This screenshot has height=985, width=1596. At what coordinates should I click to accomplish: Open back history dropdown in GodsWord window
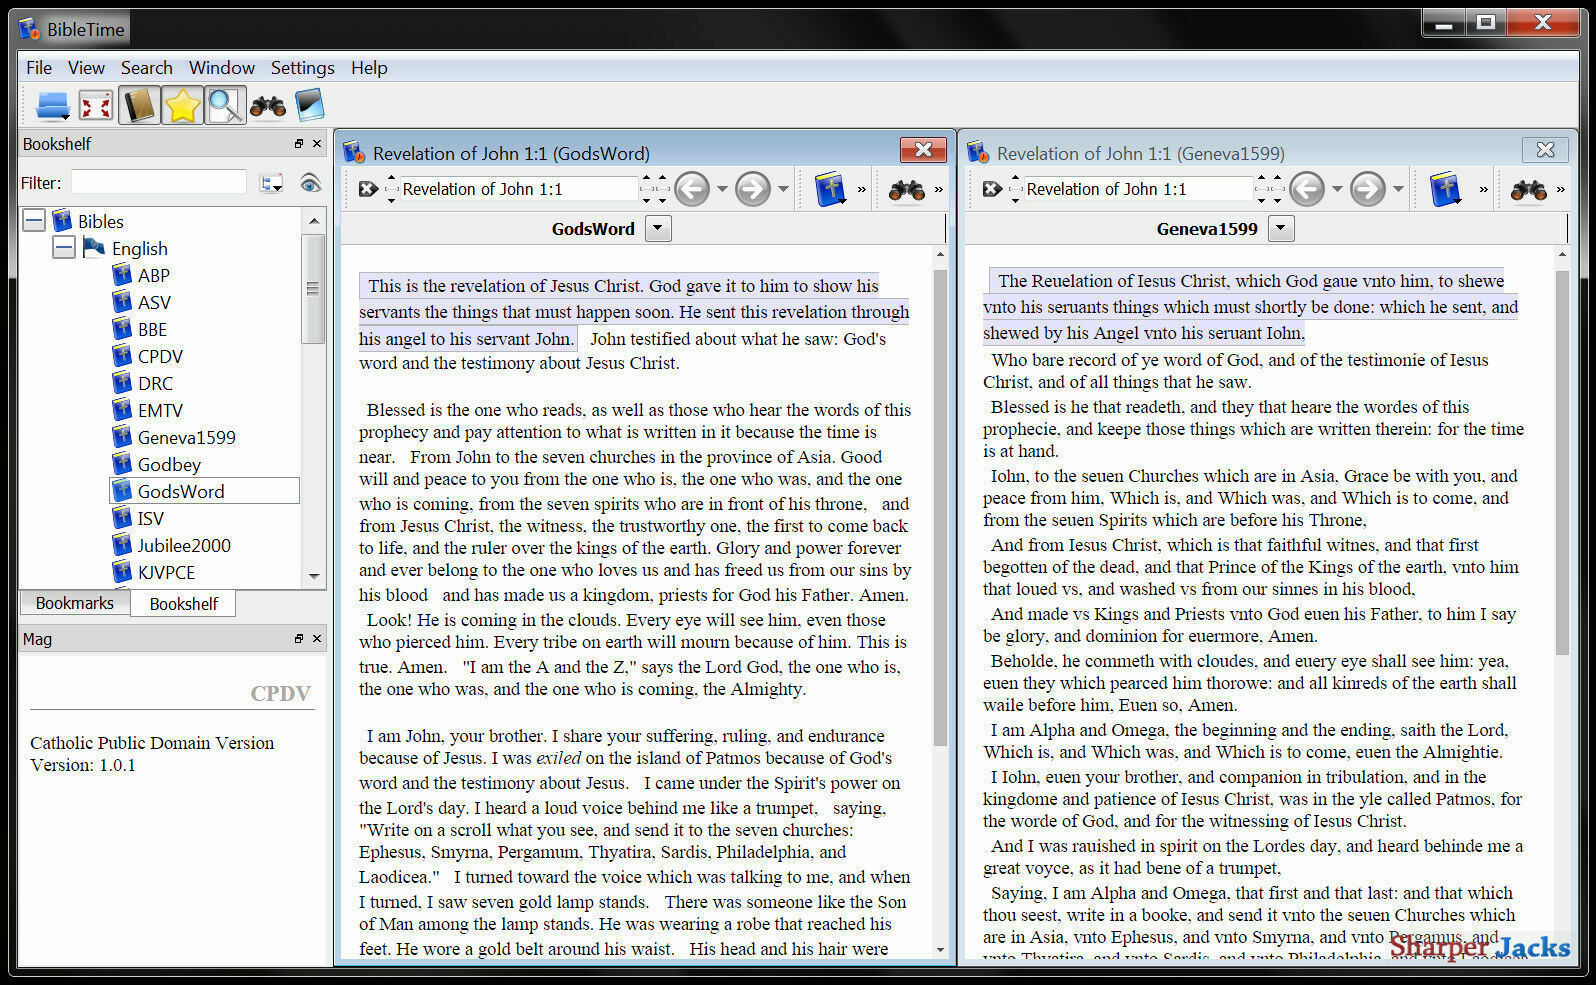[722, 189]
